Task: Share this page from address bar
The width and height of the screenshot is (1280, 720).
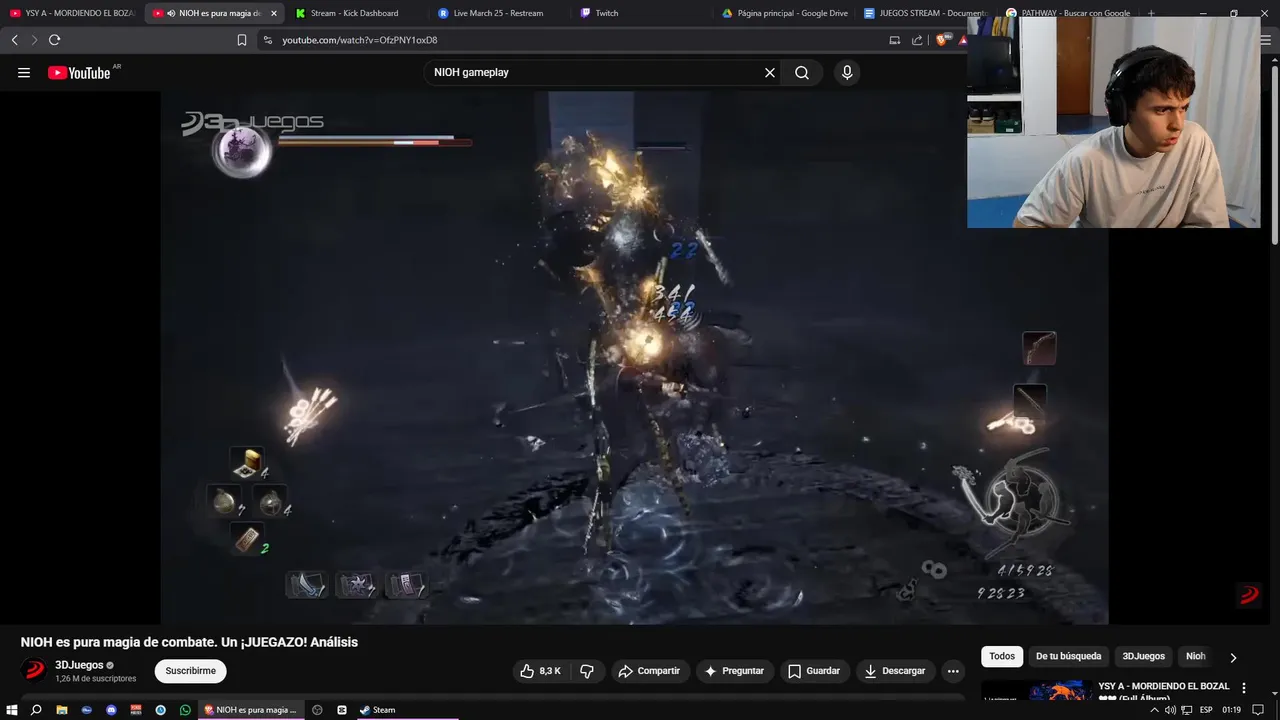Action: (917, 40)
